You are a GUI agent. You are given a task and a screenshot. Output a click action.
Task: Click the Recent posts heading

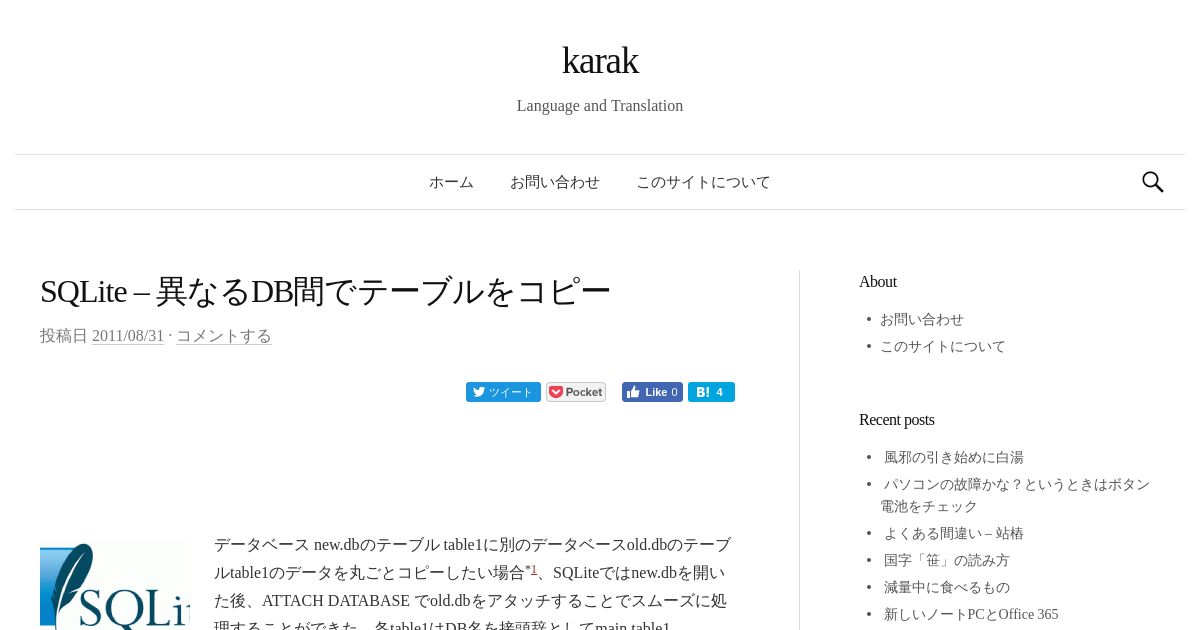click(897, 420)
